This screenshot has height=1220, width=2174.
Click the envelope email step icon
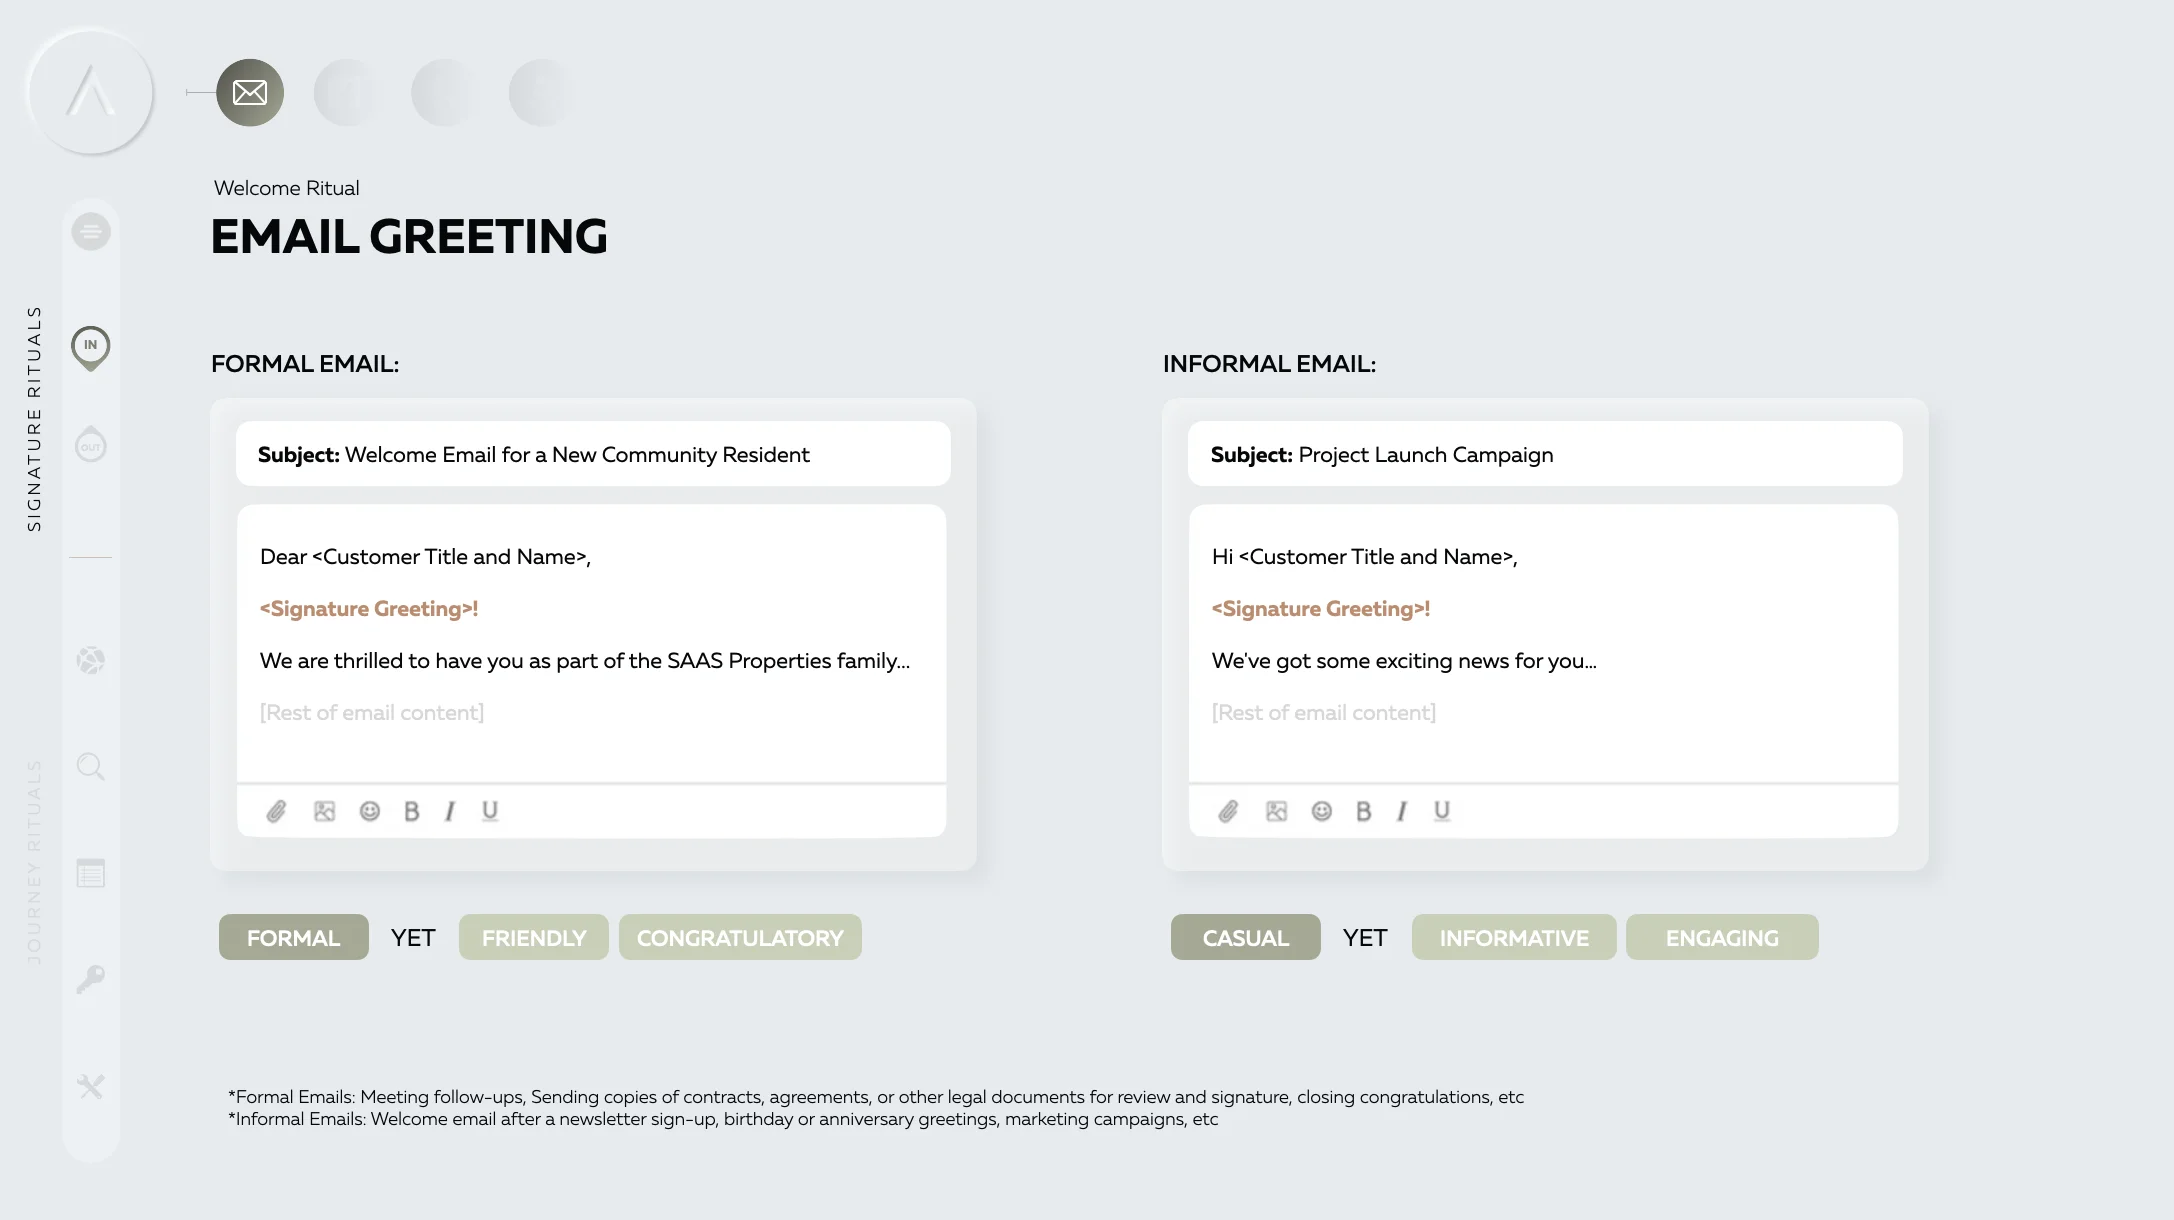pos(250,93)
